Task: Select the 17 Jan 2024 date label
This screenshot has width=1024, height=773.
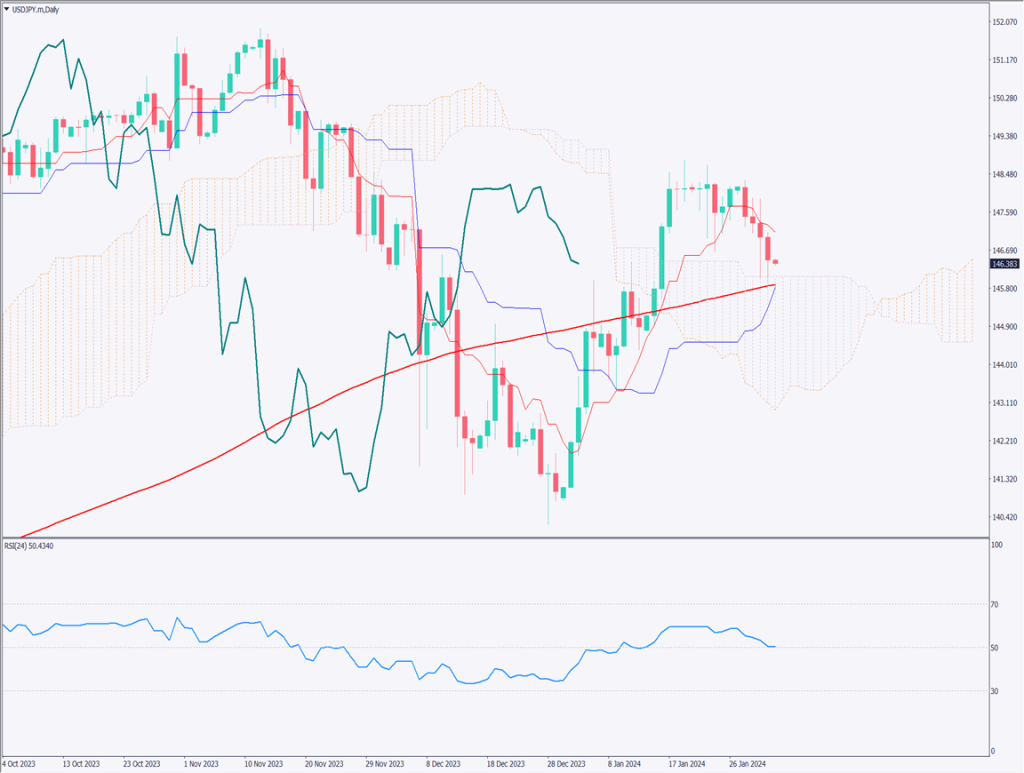Action: pyautogui.click(x=688, y=764)
